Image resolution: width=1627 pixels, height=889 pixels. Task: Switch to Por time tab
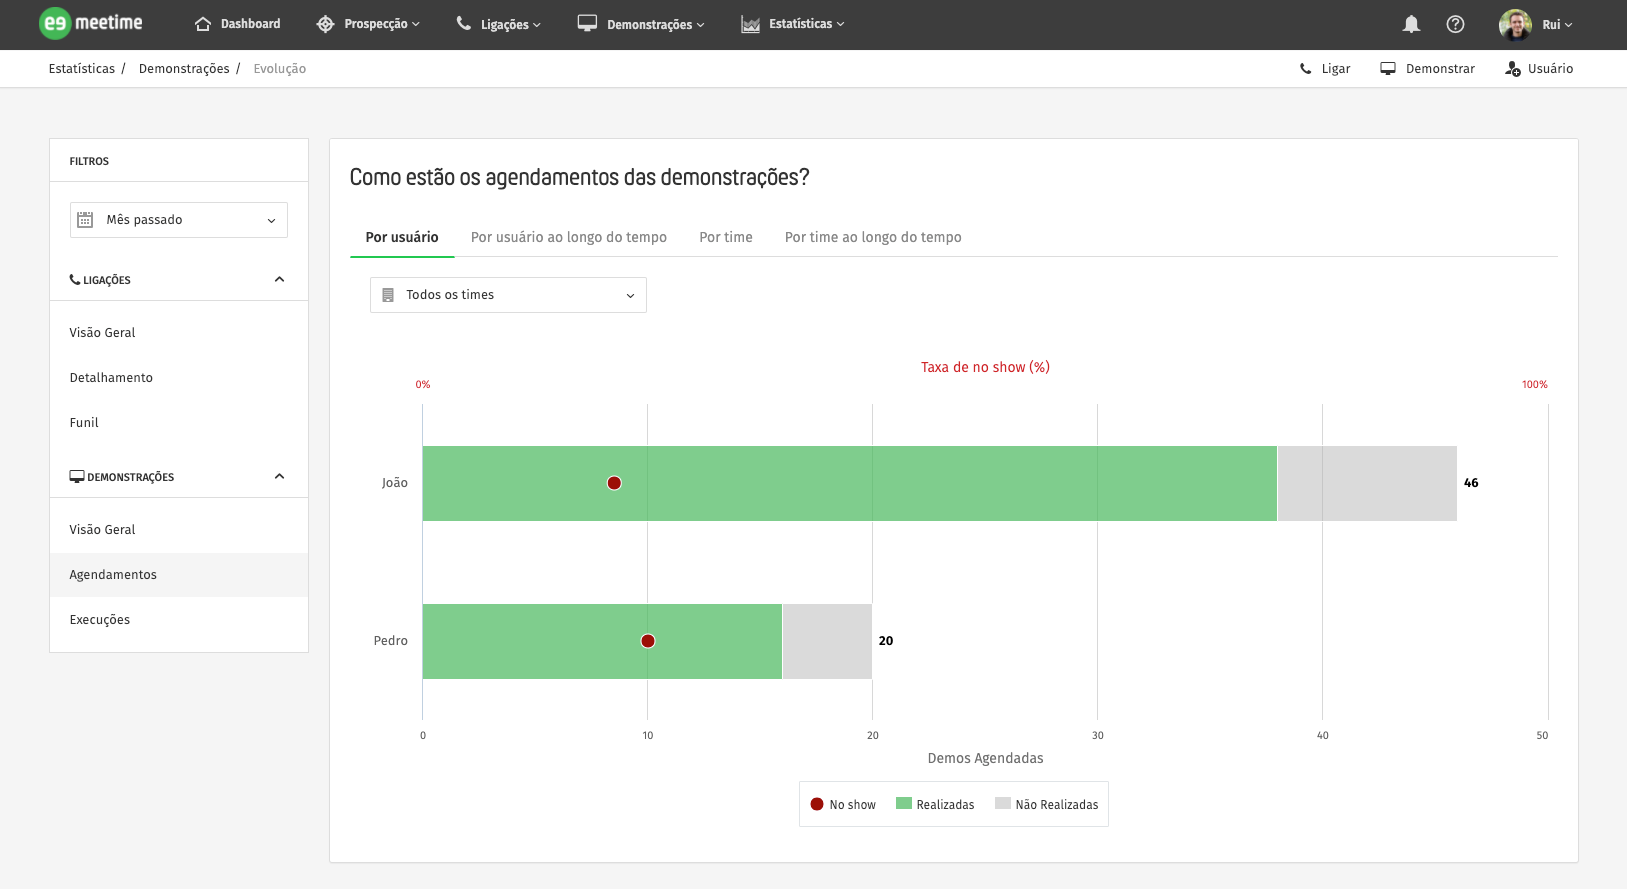(726, 237)
